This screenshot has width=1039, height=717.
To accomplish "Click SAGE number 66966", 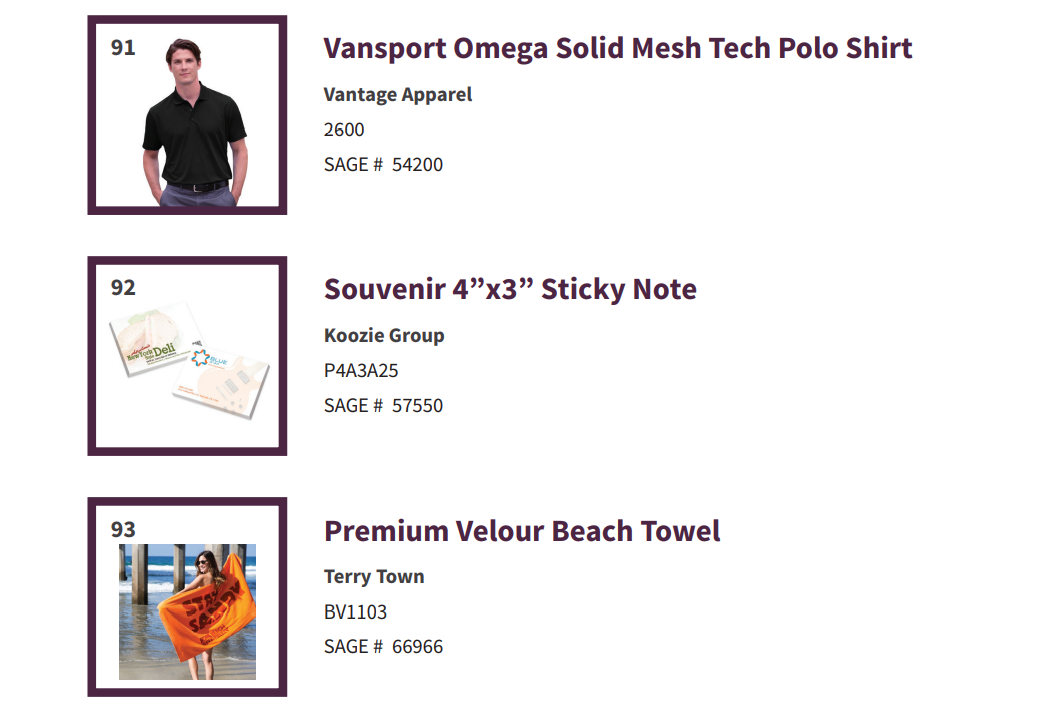I will pyautogui.click(x=383, y=647).
